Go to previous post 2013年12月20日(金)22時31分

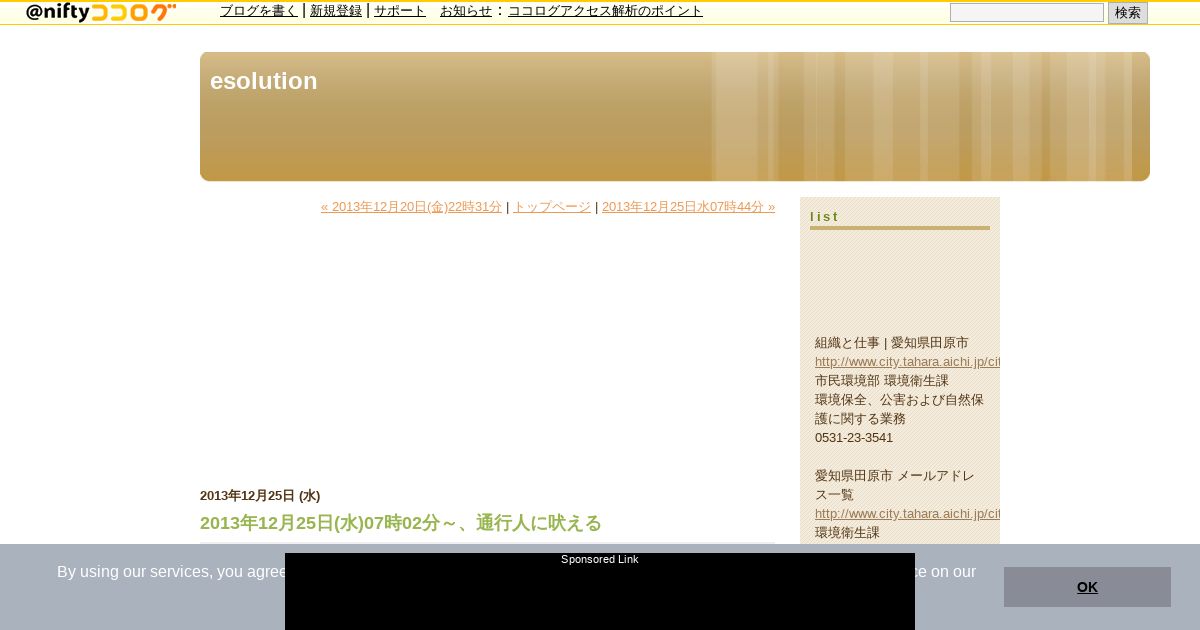click(411, 207)
